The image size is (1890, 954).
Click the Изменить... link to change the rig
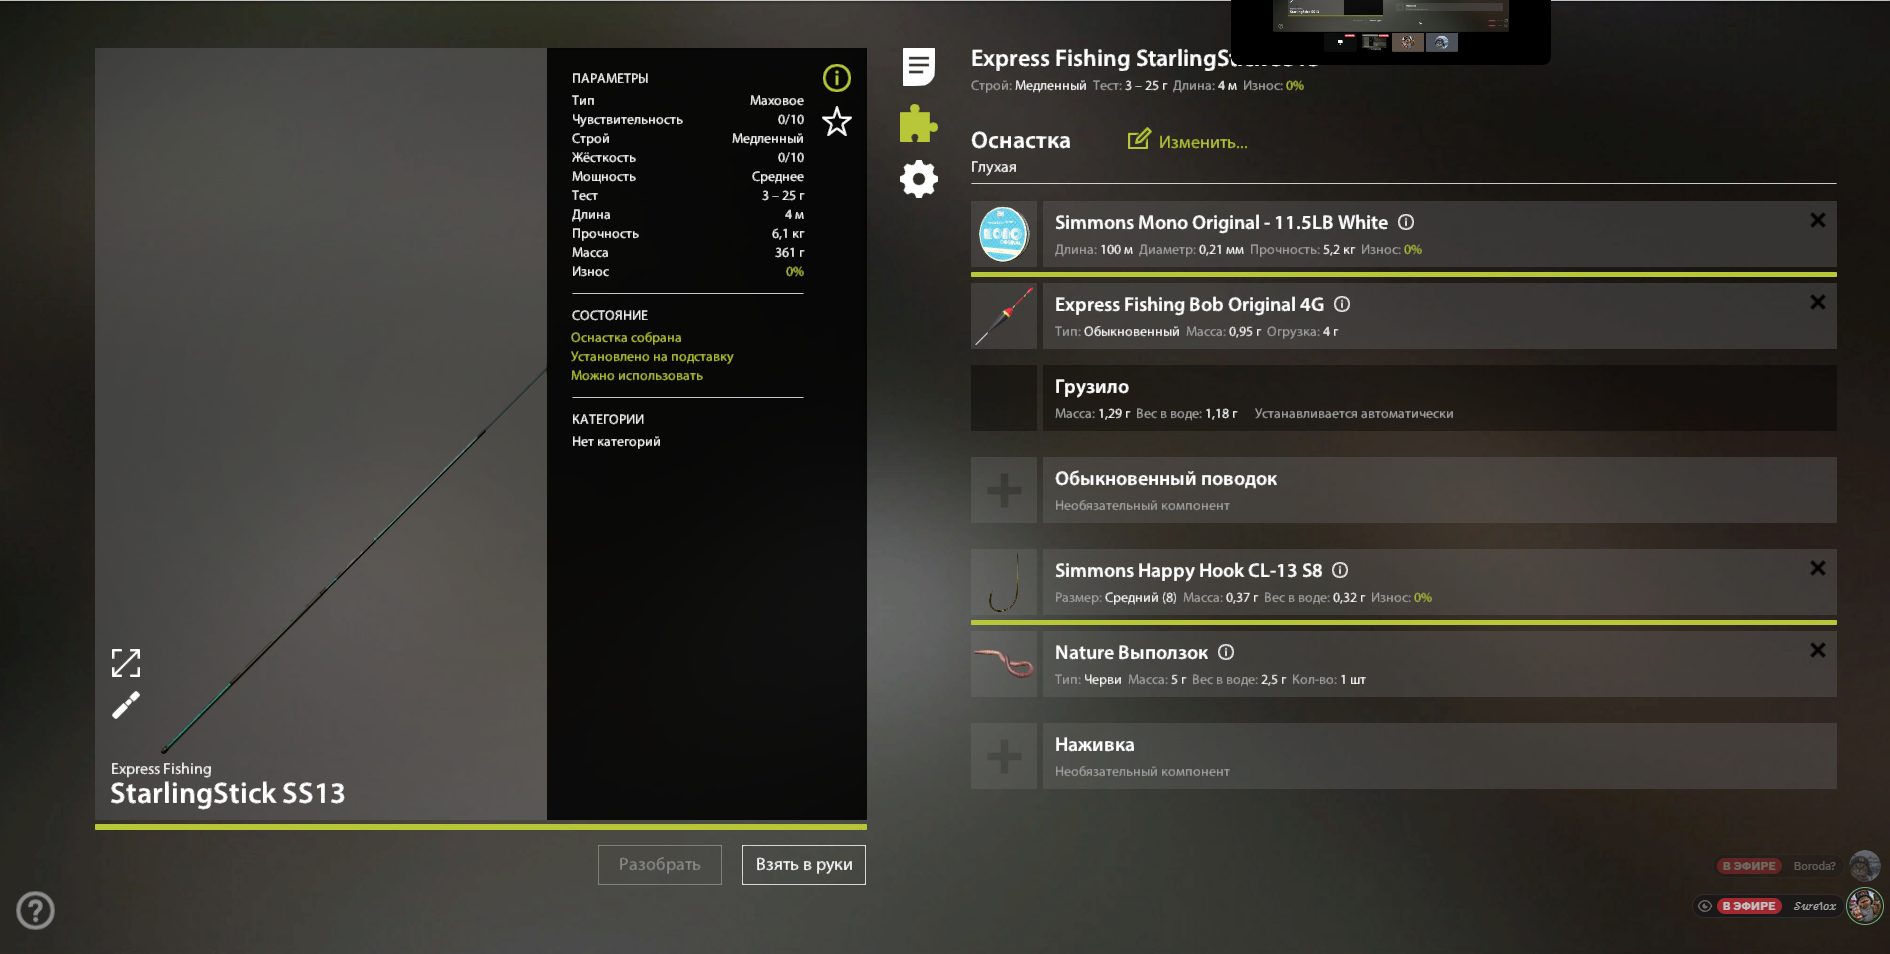click(1188, 141)
